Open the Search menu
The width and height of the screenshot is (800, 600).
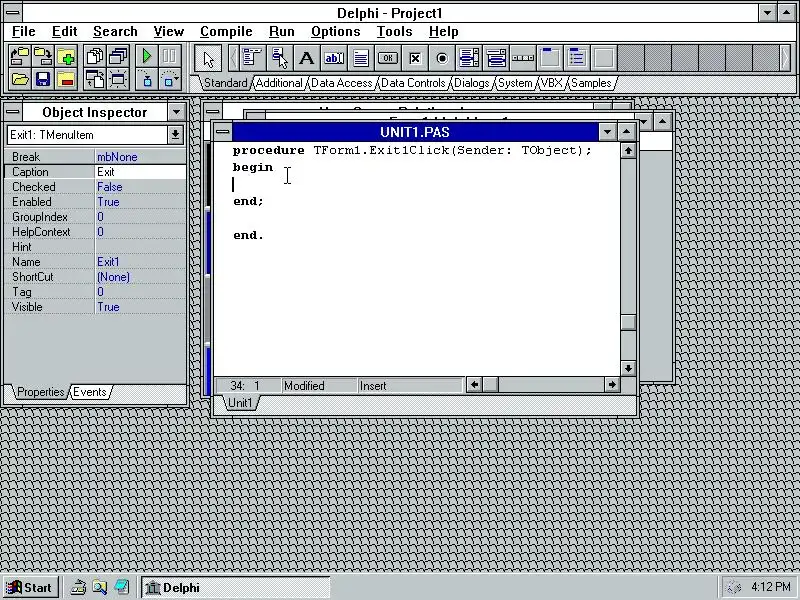tap(115, 32)
